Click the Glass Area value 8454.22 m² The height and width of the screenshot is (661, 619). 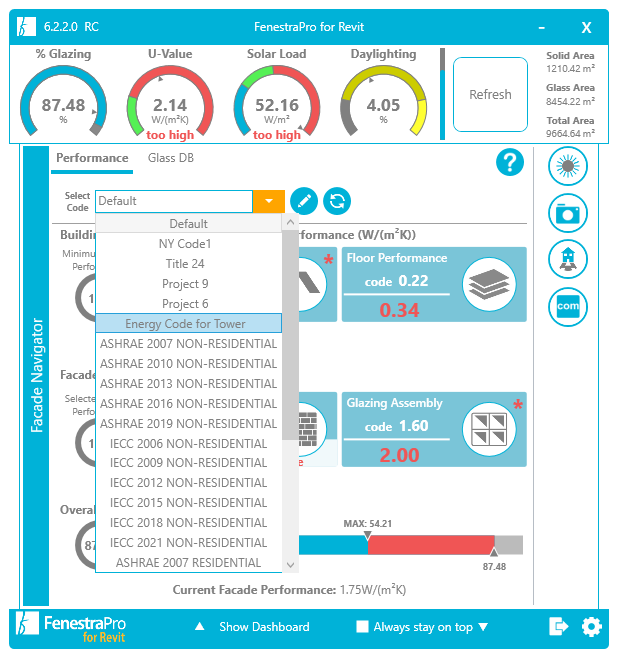pyautogui.click(x=570, y=101)
